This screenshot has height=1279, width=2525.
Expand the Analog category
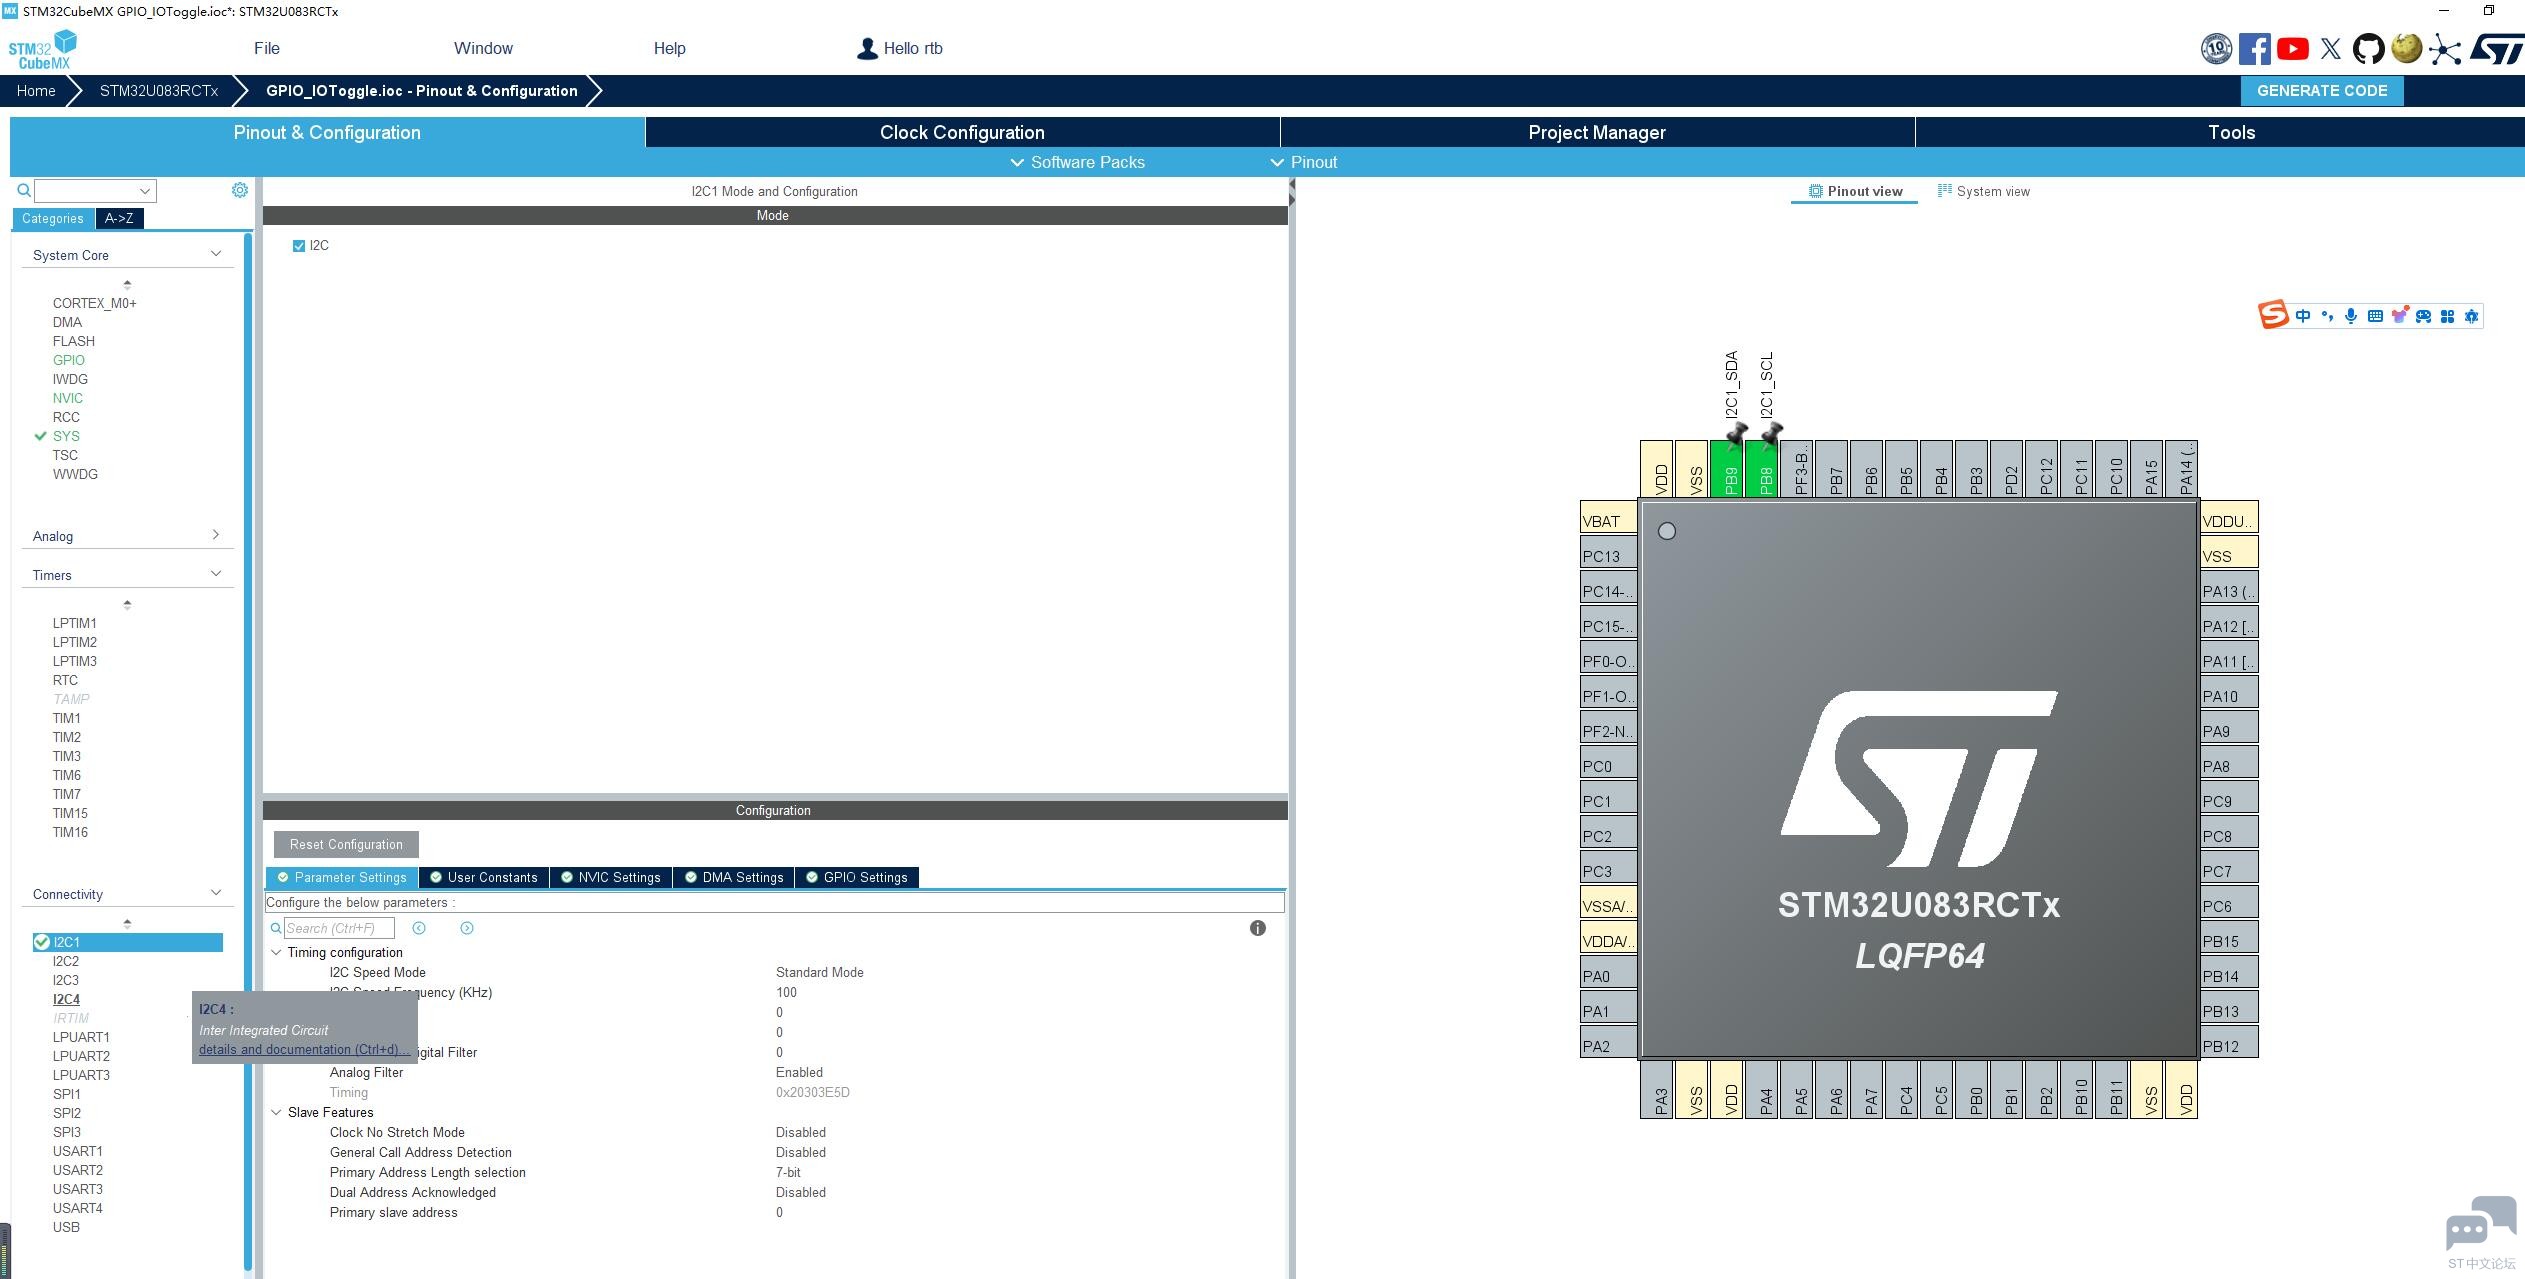216,535
